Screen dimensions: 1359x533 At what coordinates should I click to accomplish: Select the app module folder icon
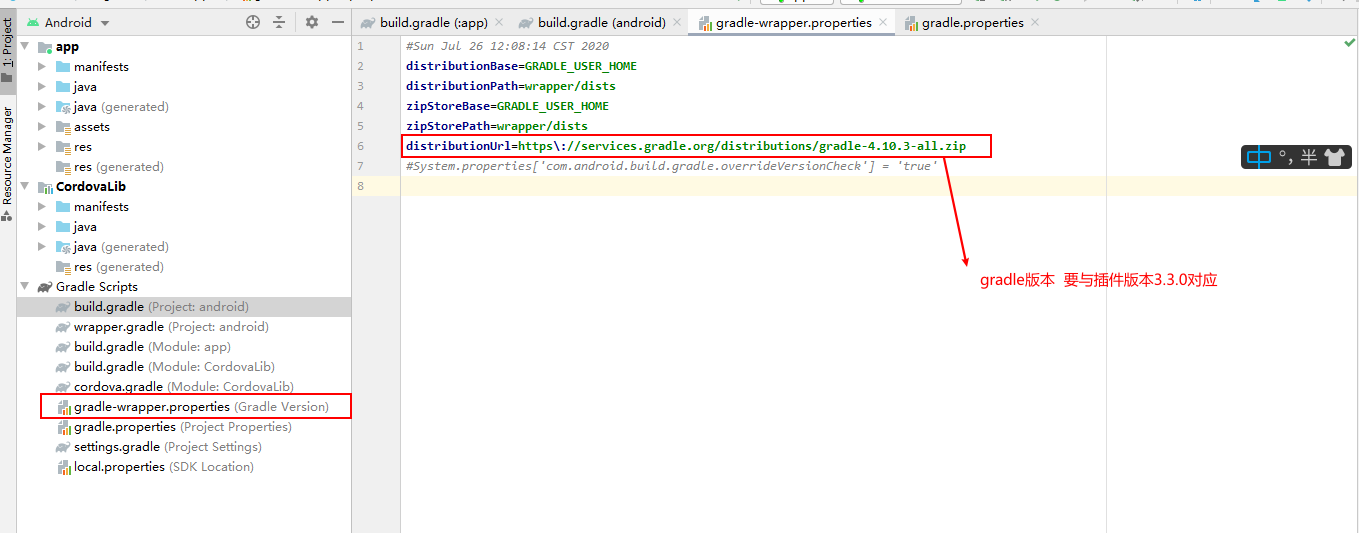[x=45, y=47]
